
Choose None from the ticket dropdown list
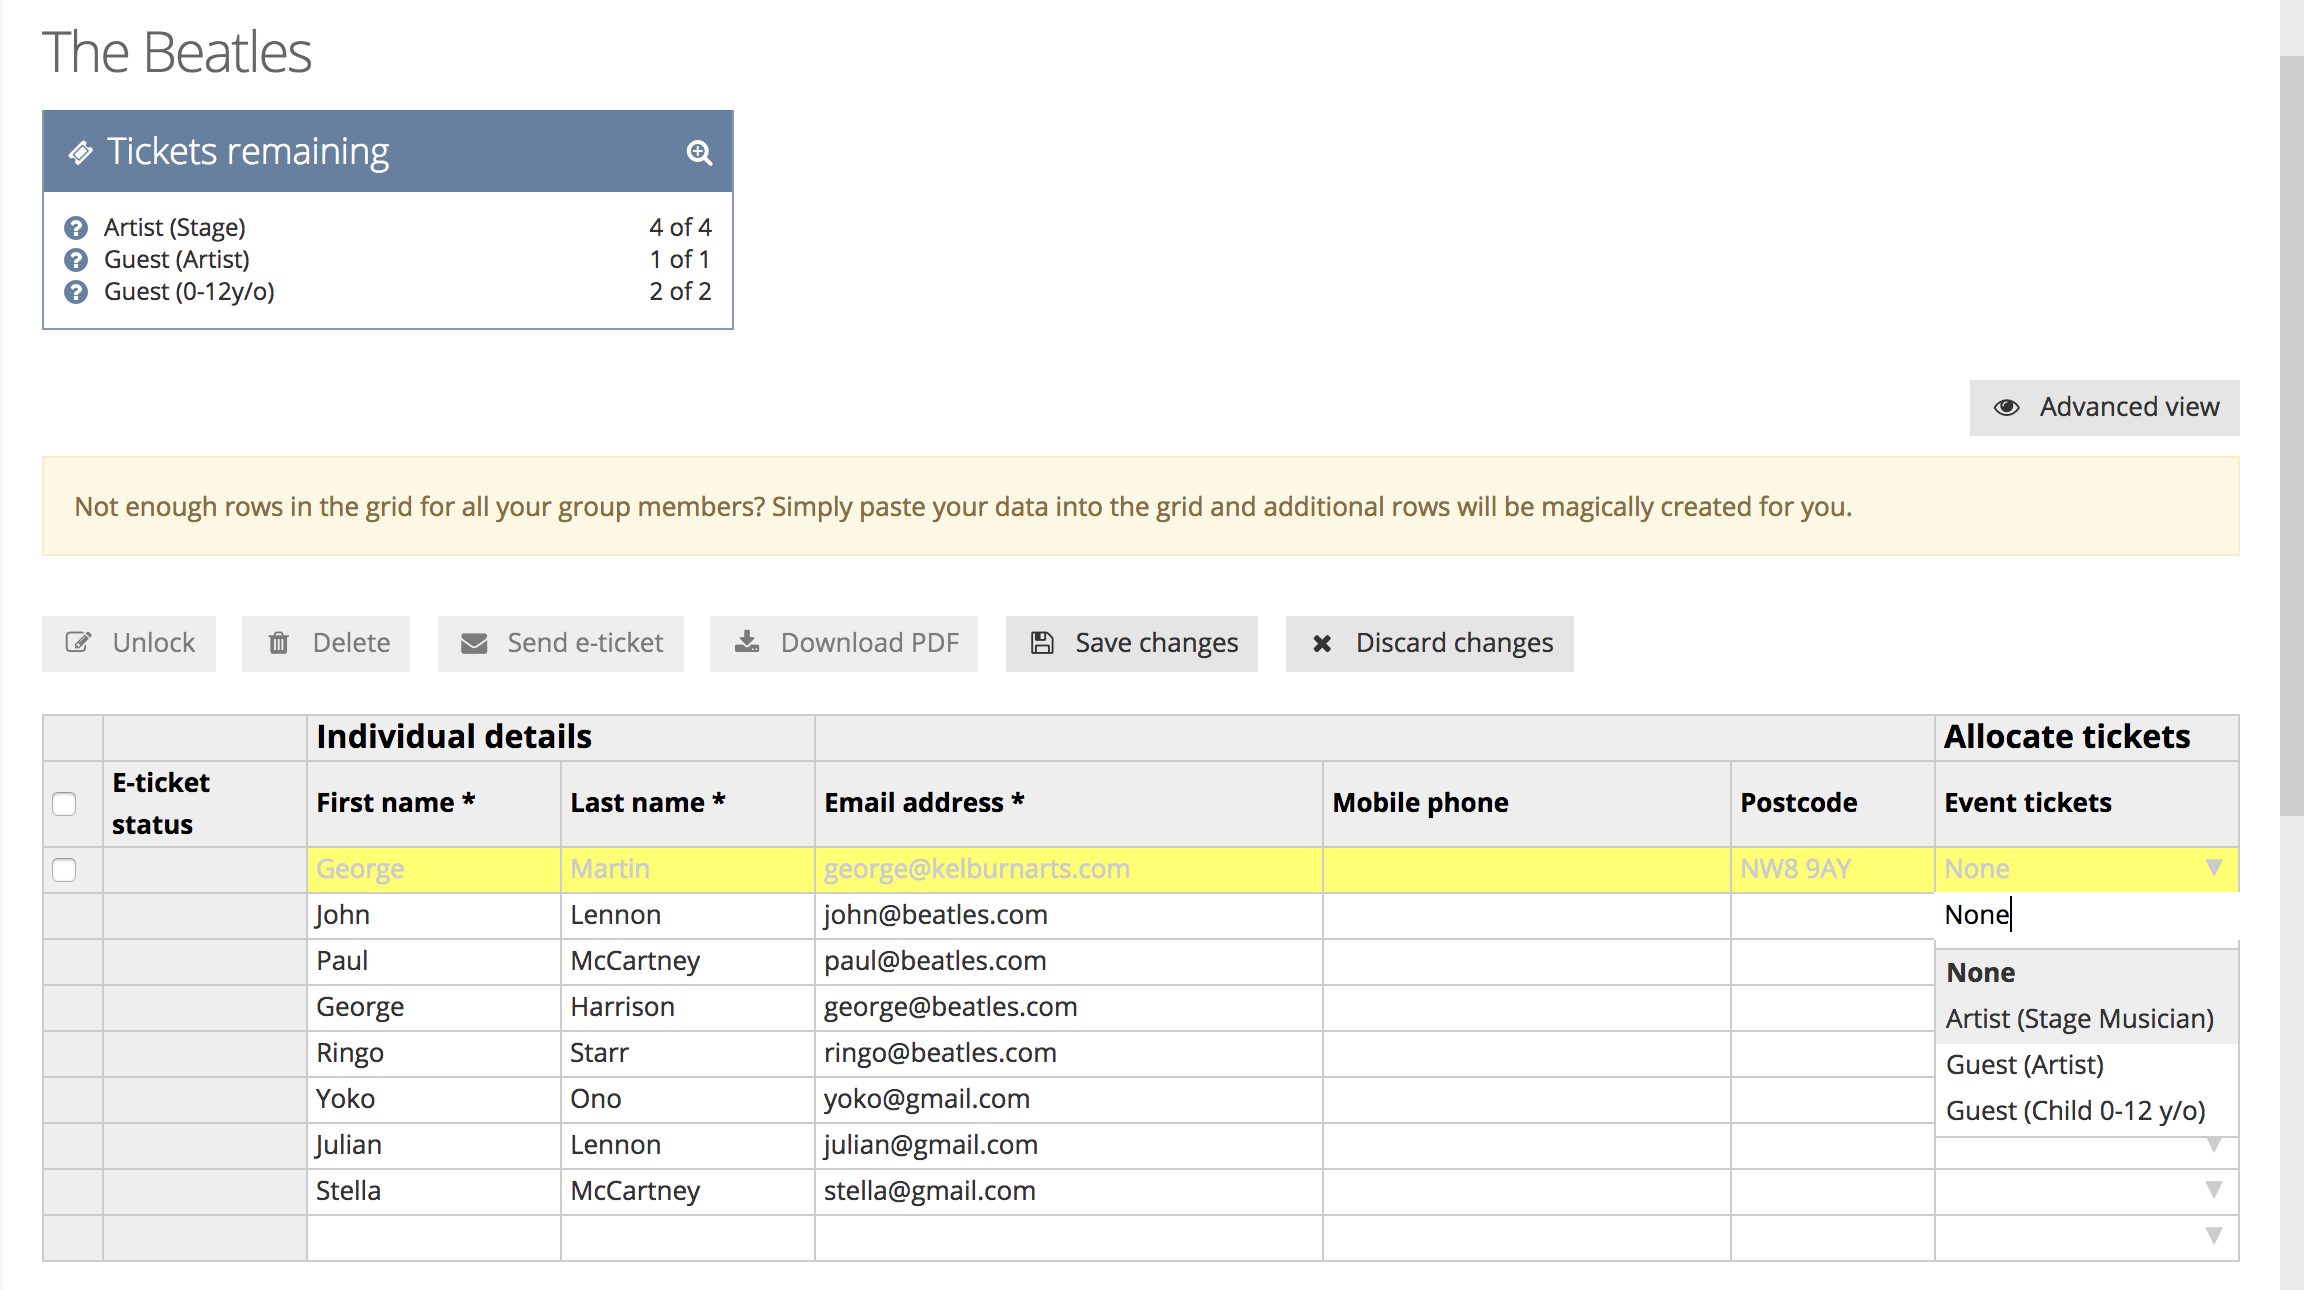click(2087, 972)
